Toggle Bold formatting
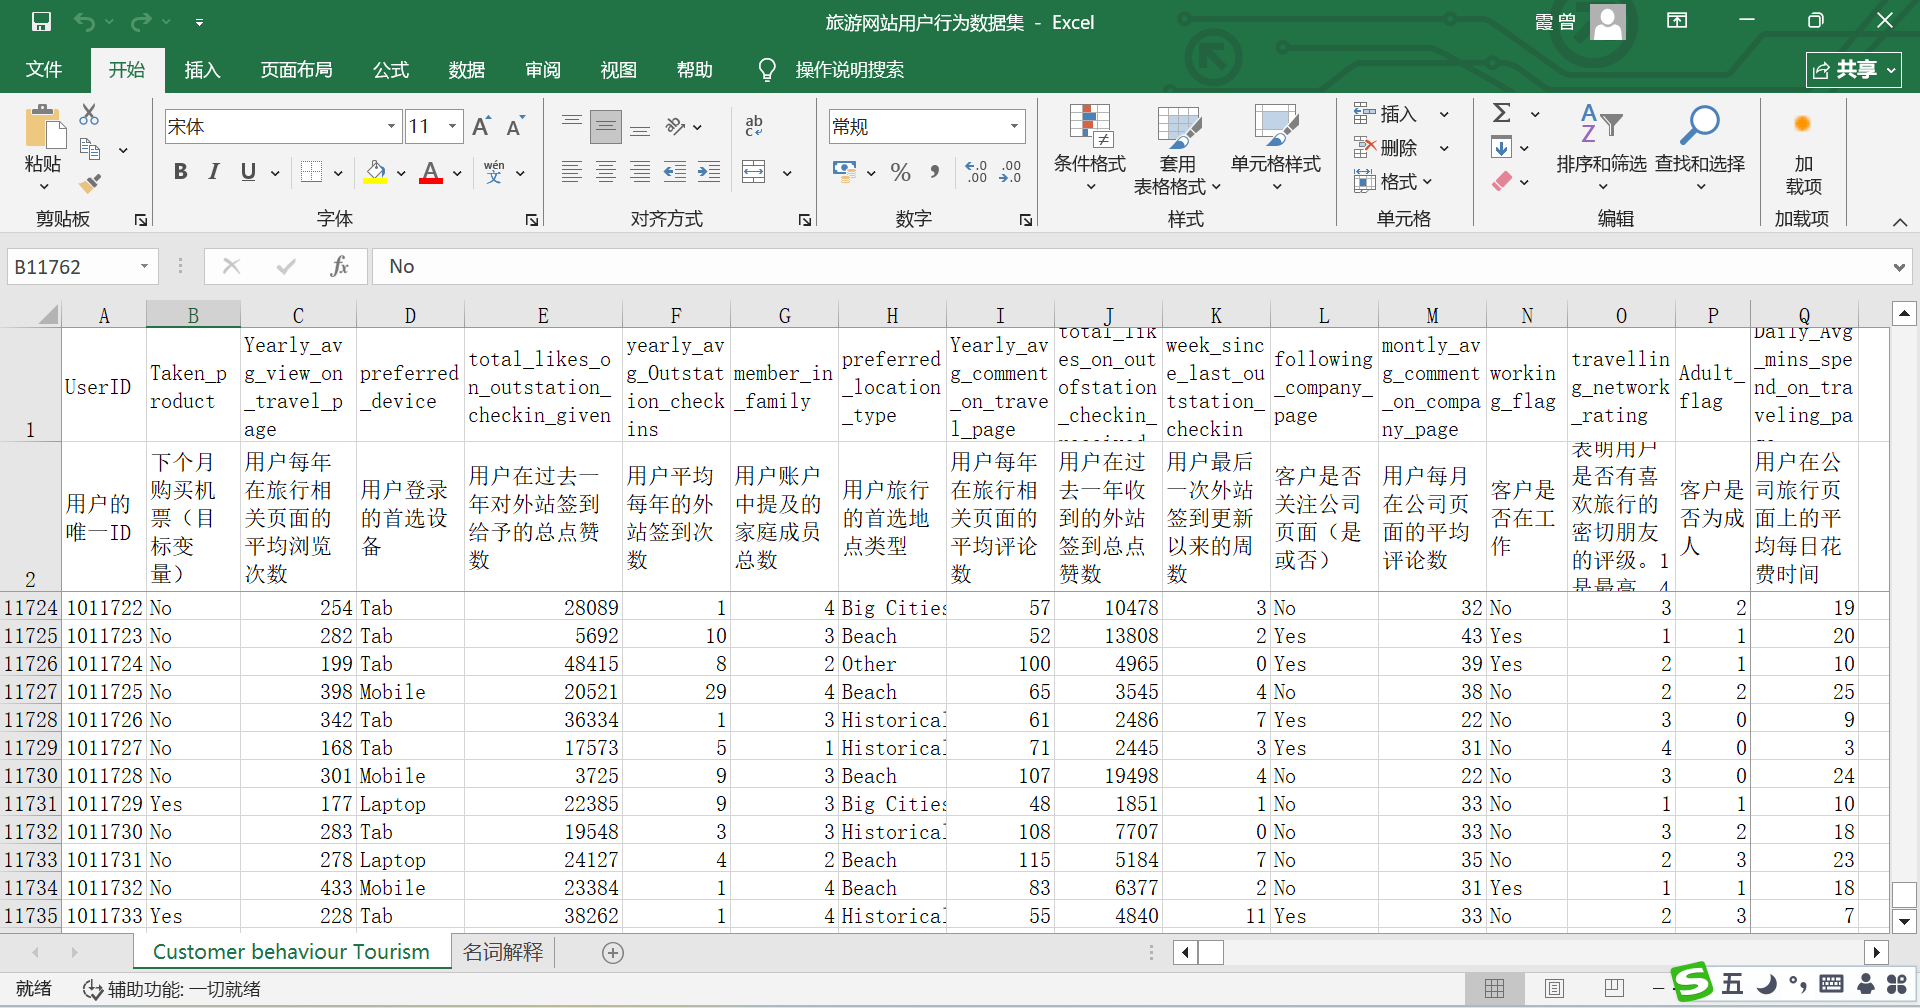The height and width of the screenshot is (1008, 1920). point(180,172)
